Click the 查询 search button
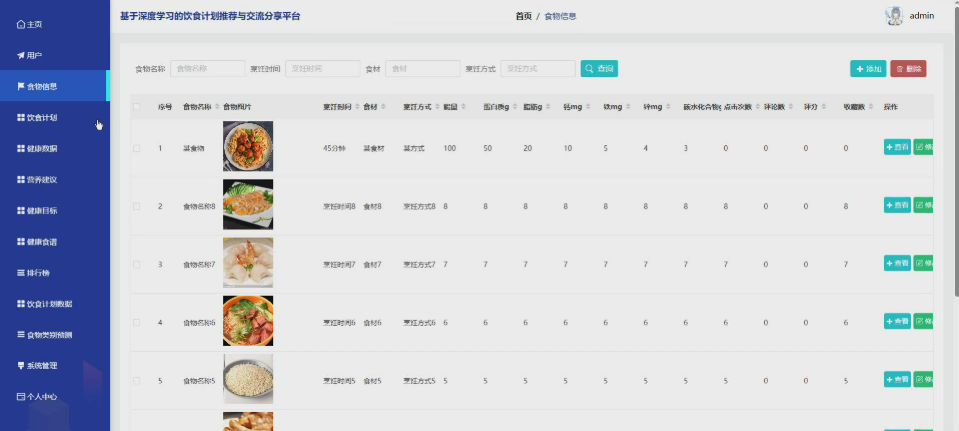The width and height of the screenshot is (959, 431). coord(599,68)
